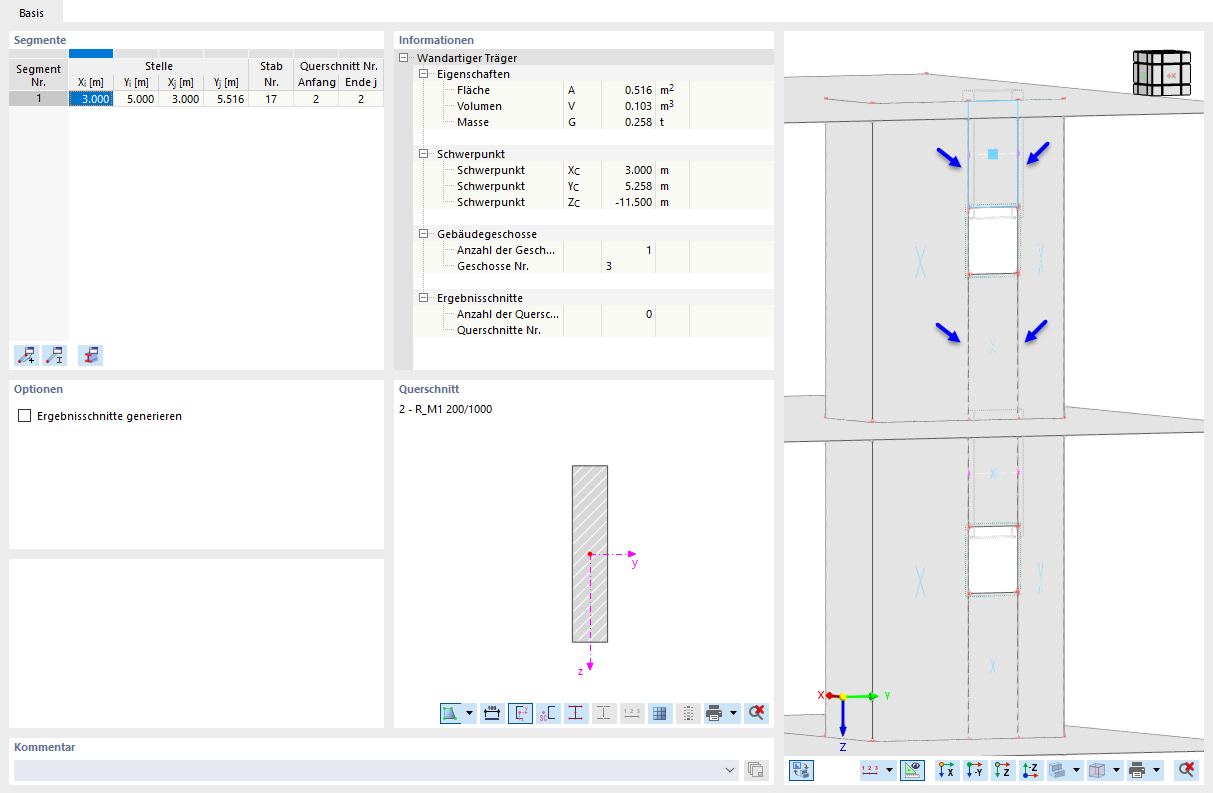The height and width of the screenshot is (793, 1213).
Task: Toggle the visibility triangle-eye icon
Action: point(912,770)
